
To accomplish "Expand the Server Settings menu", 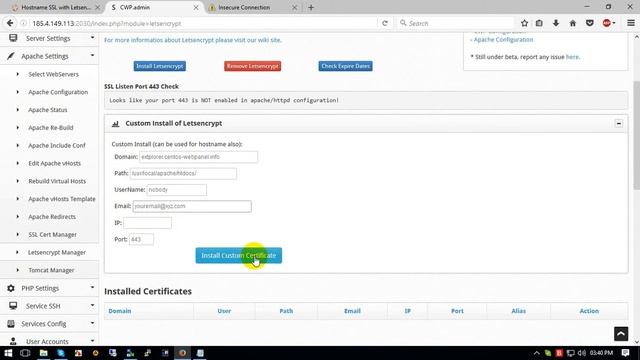I will click(x=49, y=38).
